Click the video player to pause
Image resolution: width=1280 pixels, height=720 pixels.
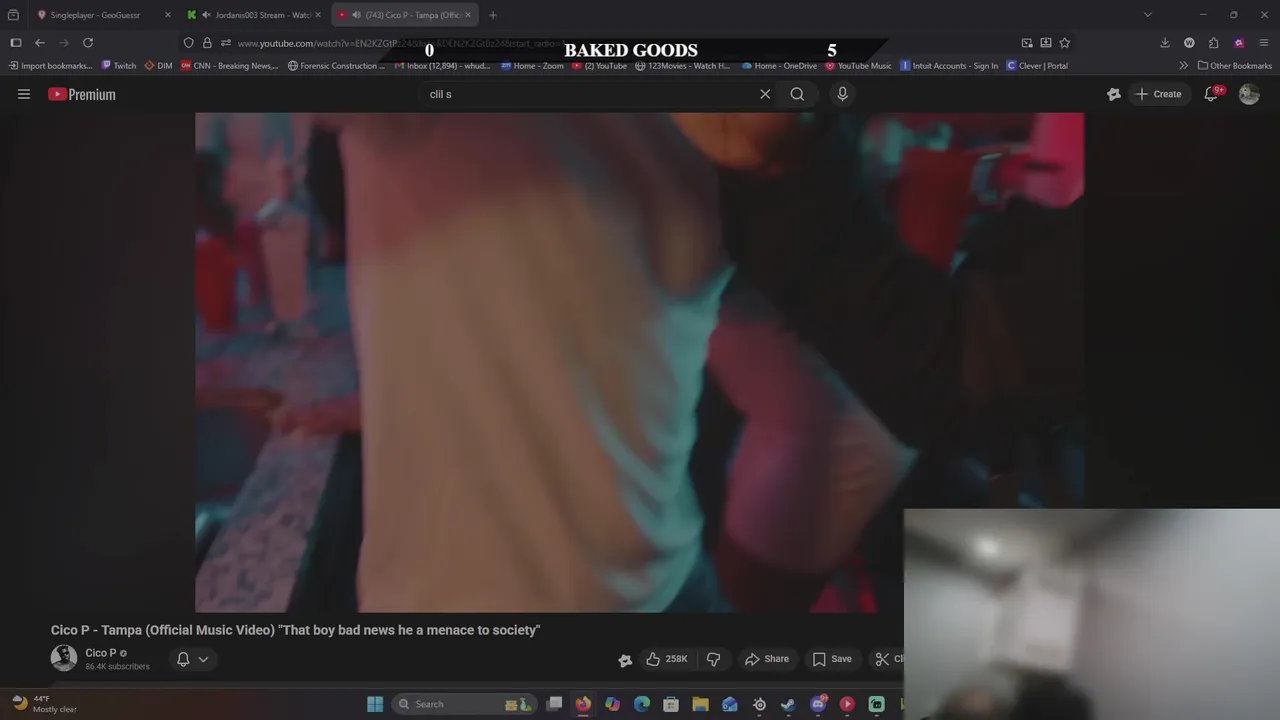tap(639, 362)
